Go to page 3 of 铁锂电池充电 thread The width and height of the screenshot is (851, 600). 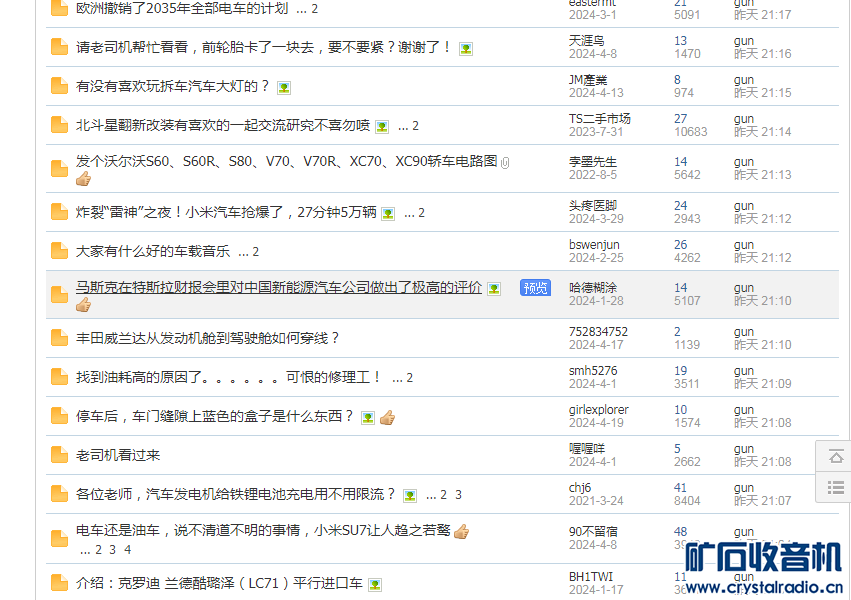(458, 495)
